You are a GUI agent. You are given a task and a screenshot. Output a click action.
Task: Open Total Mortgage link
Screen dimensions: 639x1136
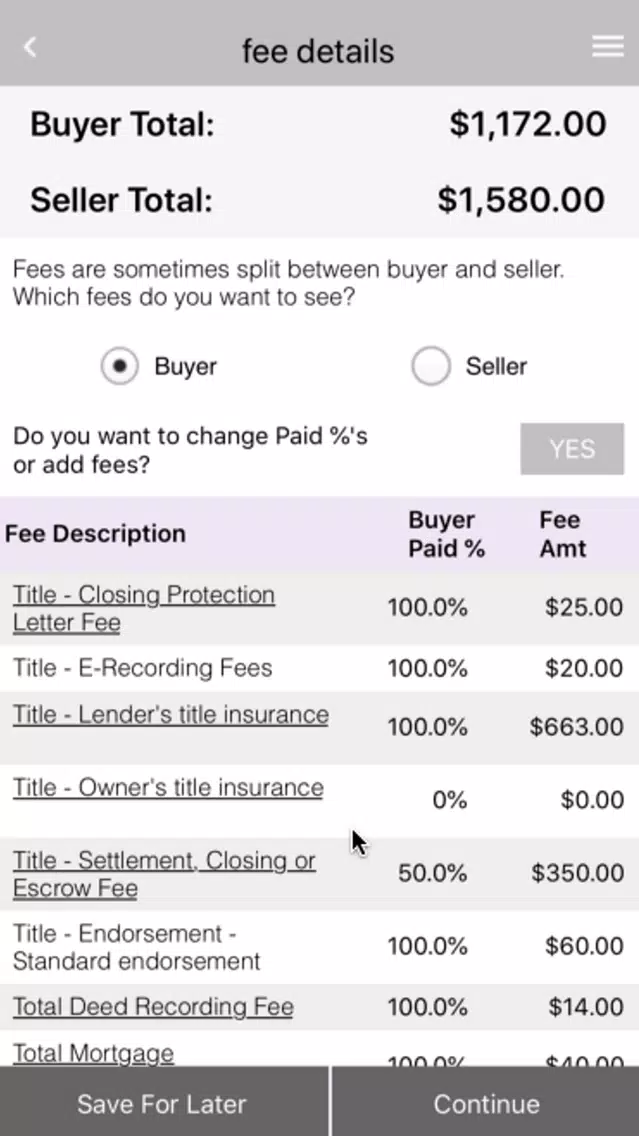click(x=93, y=1053)
